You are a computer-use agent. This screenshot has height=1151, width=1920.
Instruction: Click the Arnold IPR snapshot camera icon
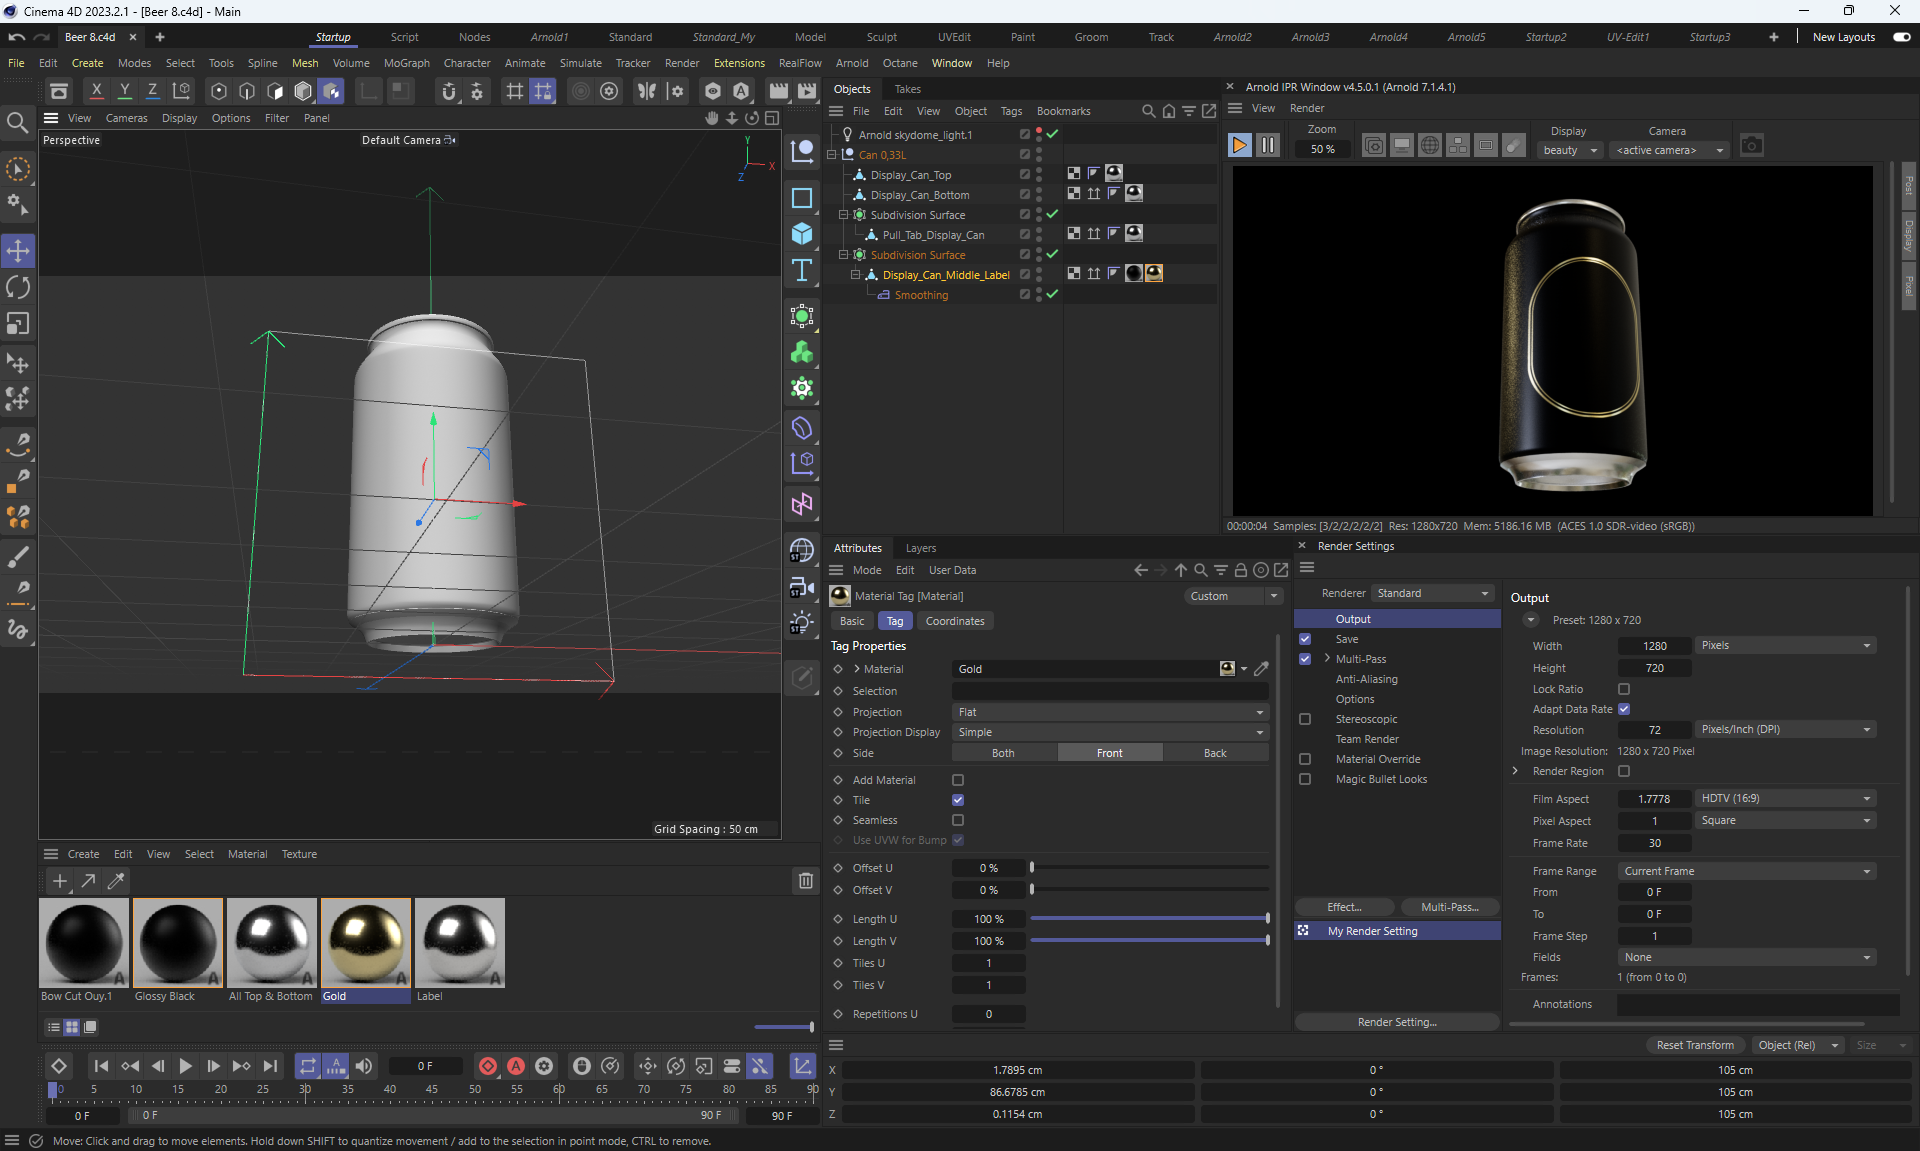pyautogui.click(x=1751, y=146)
